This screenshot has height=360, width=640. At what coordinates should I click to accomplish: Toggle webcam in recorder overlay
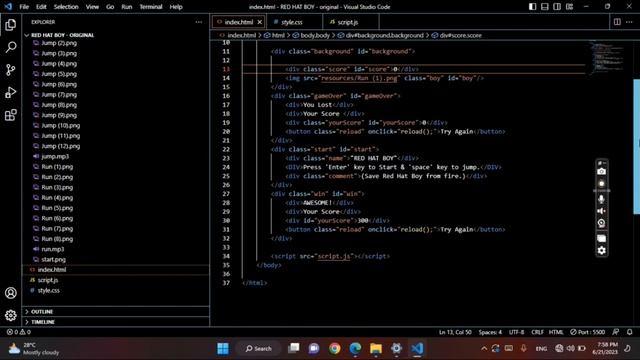pyautogui.click(x=601, y=223)
